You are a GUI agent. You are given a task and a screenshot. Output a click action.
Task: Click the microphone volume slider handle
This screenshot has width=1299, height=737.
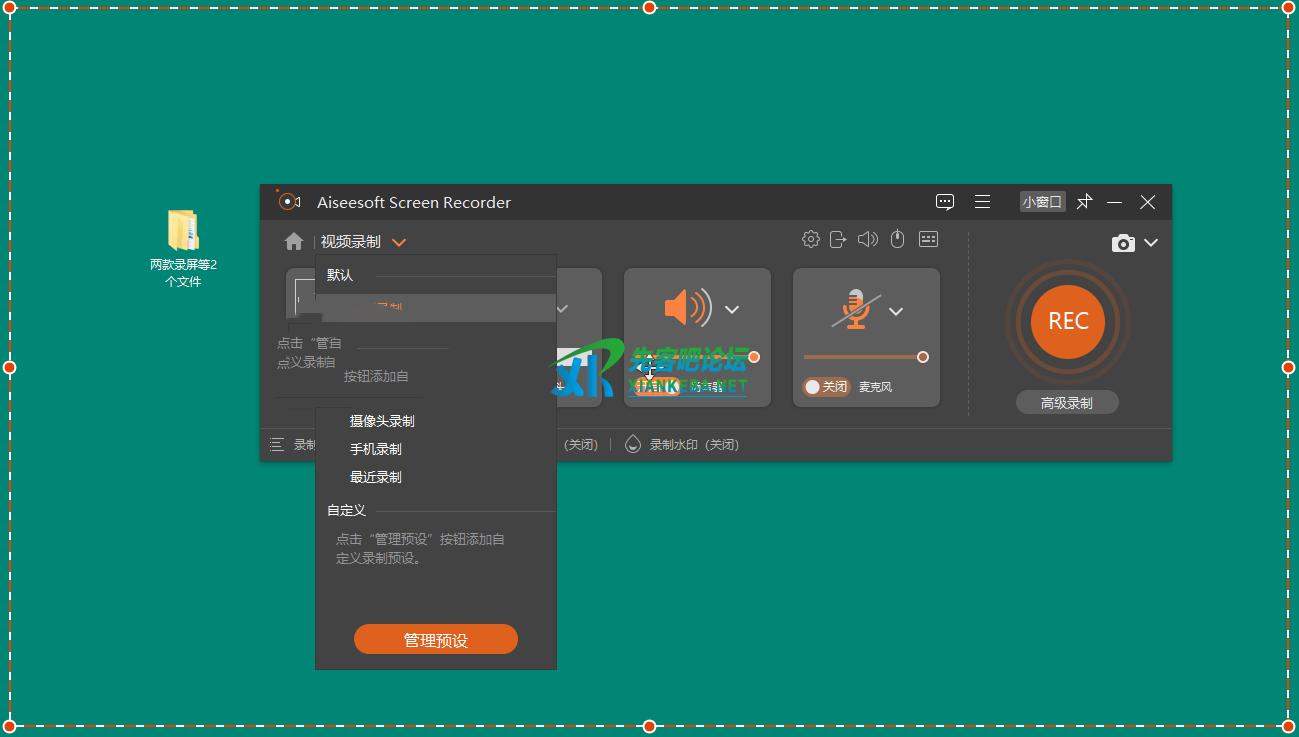click(x=922, y=357)
